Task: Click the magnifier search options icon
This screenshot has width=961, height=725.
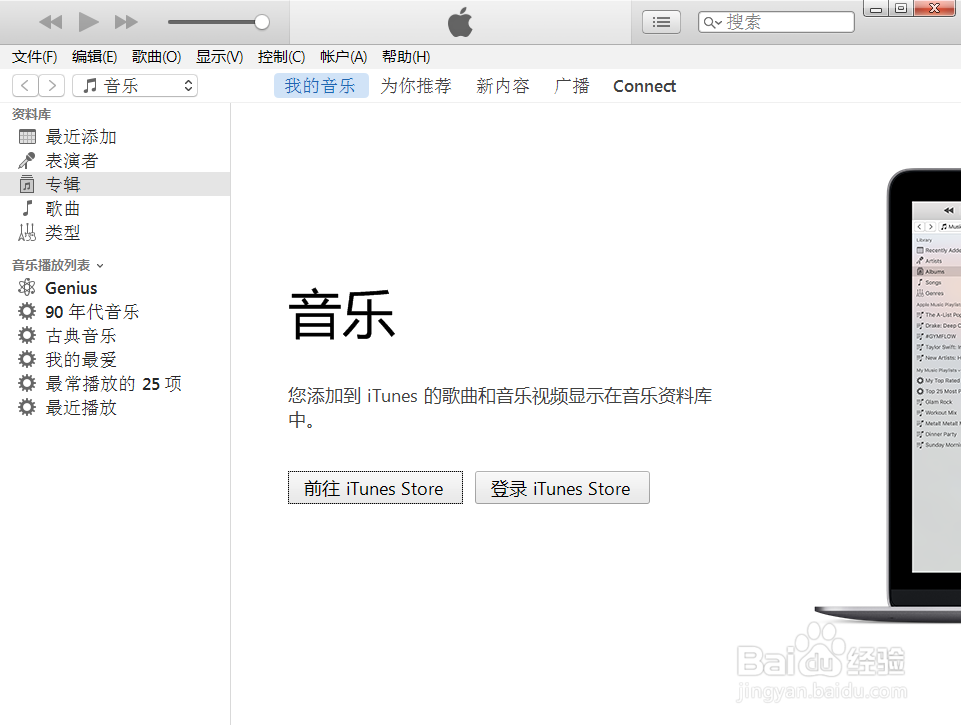Action: [712, 23]
